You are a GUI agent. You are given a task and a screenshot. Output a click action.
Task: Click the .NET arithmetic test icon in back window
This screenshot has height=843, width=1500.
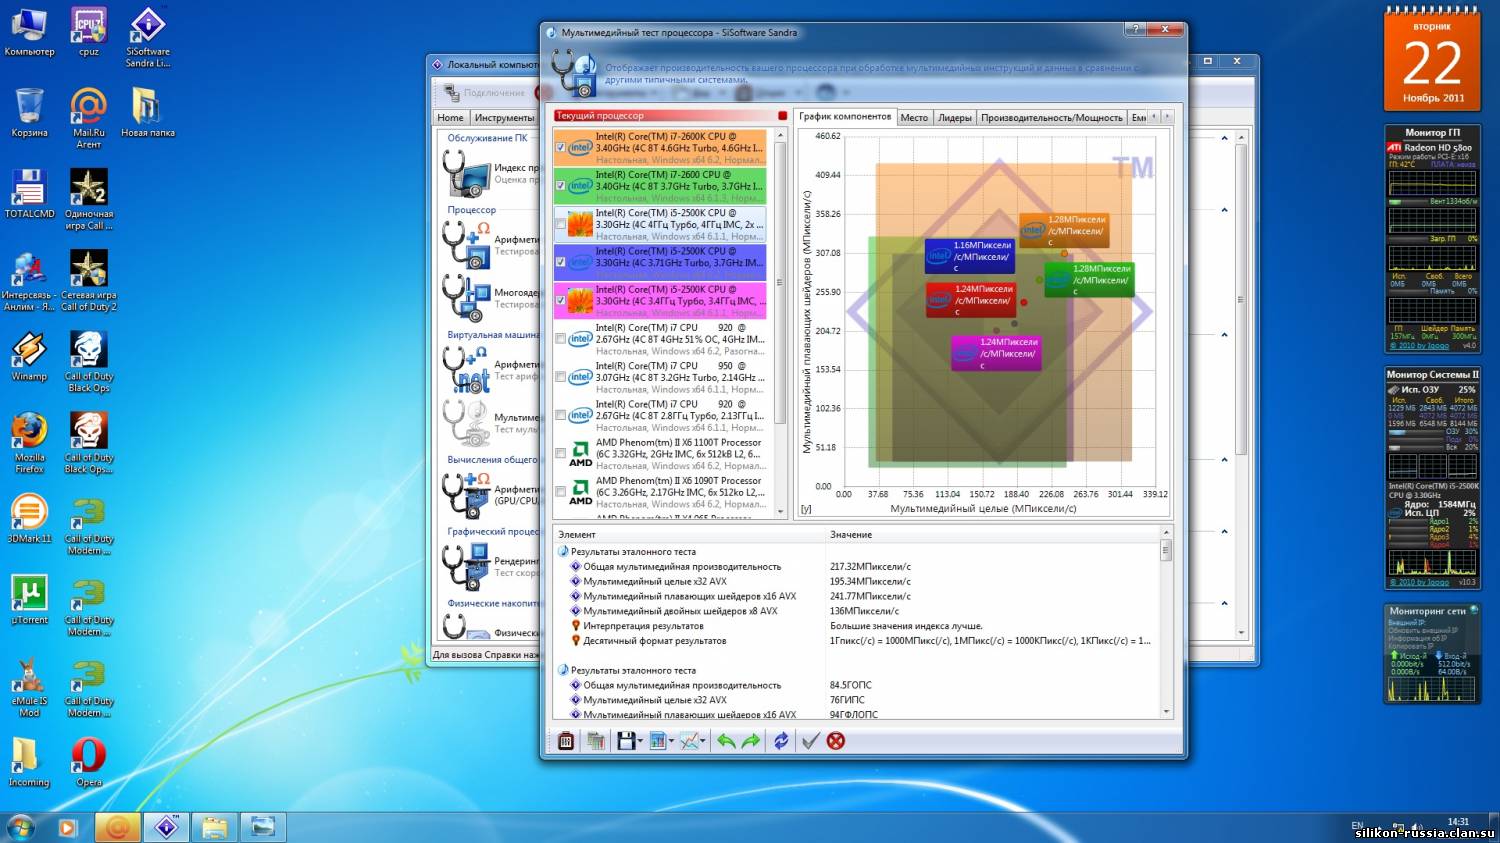[466, 371]
